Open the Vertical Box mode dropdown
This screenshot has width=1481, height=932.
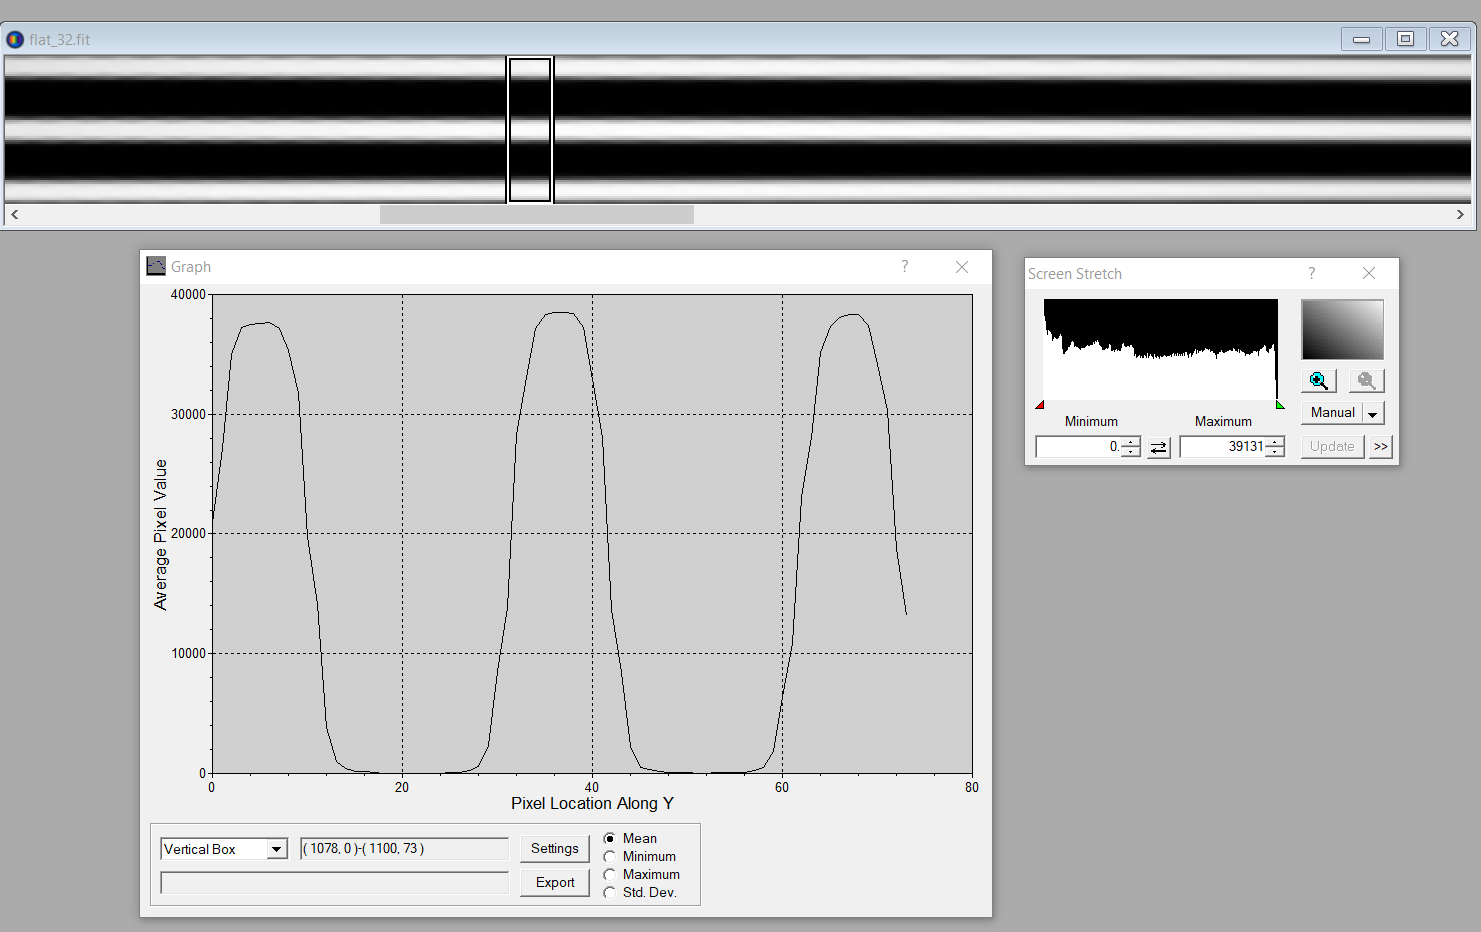pos(276,849)
